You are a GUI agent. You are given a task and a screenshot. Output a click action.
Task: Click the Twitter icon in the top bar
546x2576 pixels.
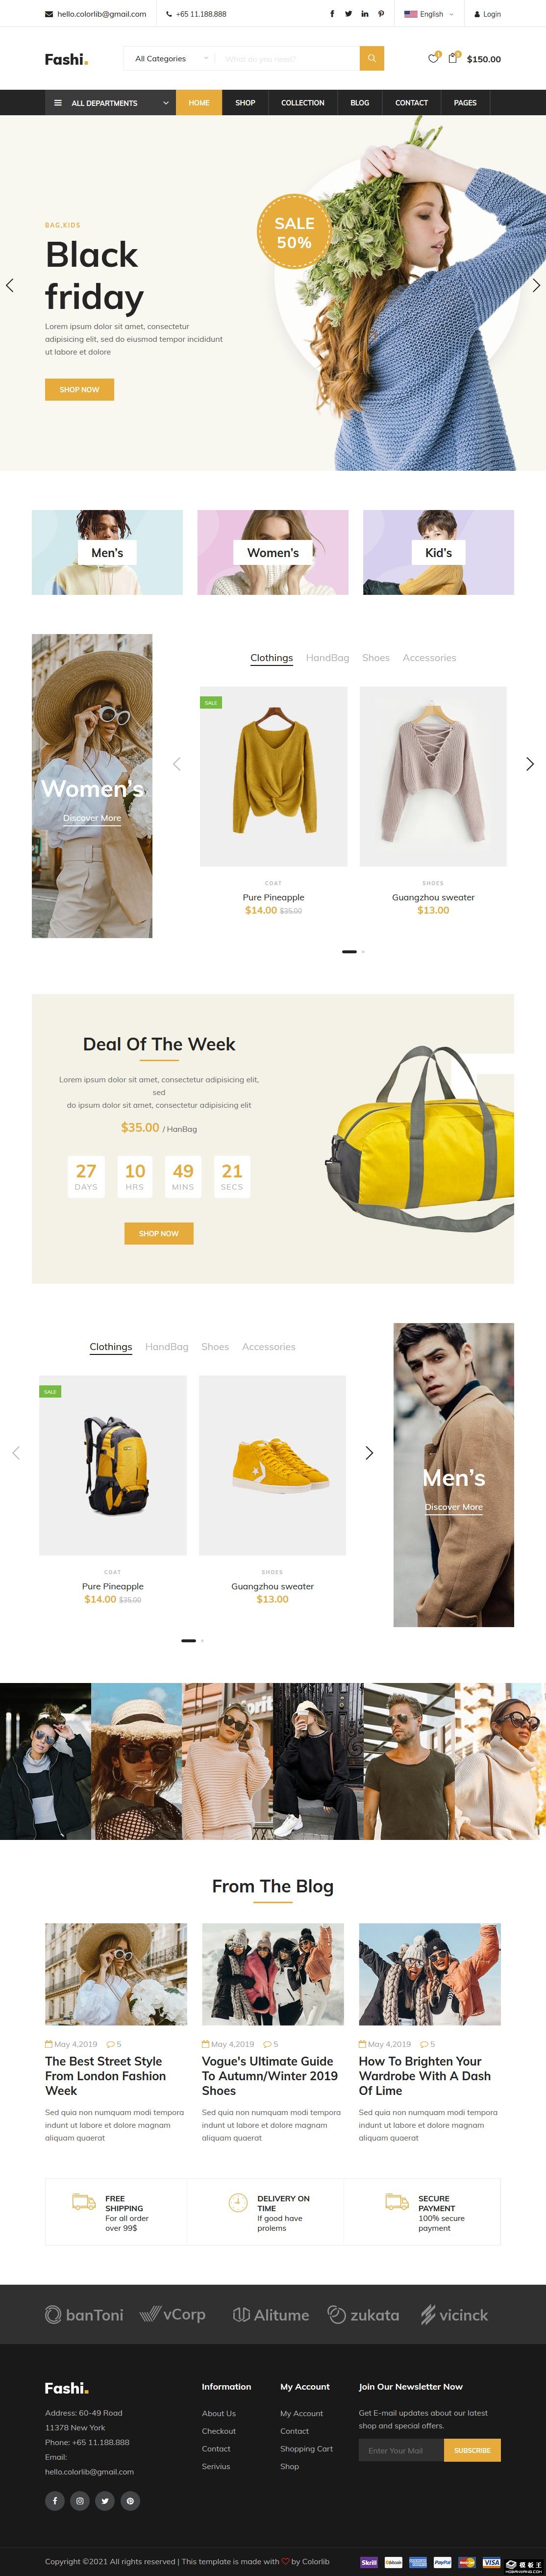coord(348,14)
